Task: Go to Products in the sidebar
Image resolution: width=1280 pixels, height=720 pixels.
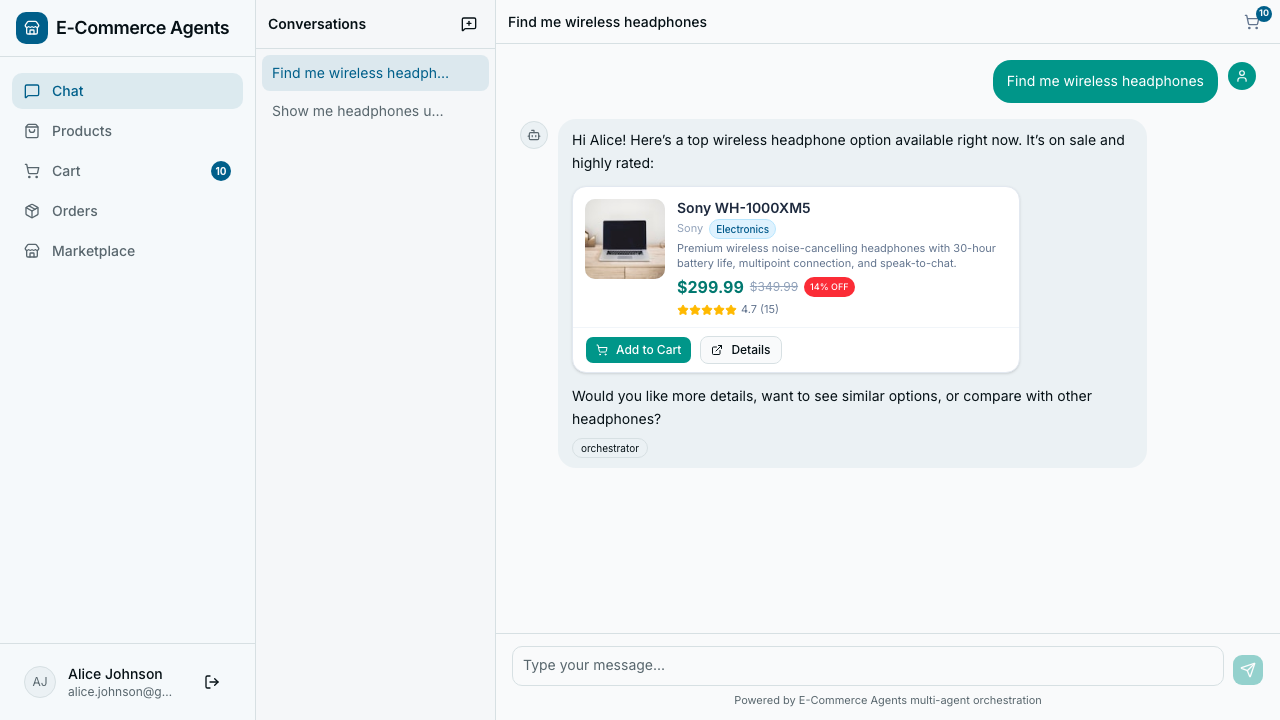Action: [127, 131]
